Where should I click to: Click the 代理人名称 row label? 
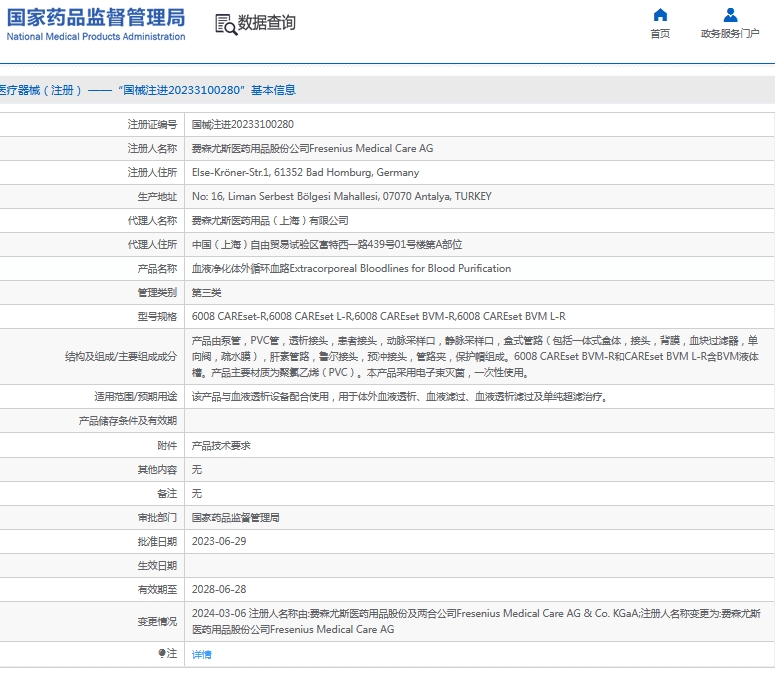(x=152, y=220)
